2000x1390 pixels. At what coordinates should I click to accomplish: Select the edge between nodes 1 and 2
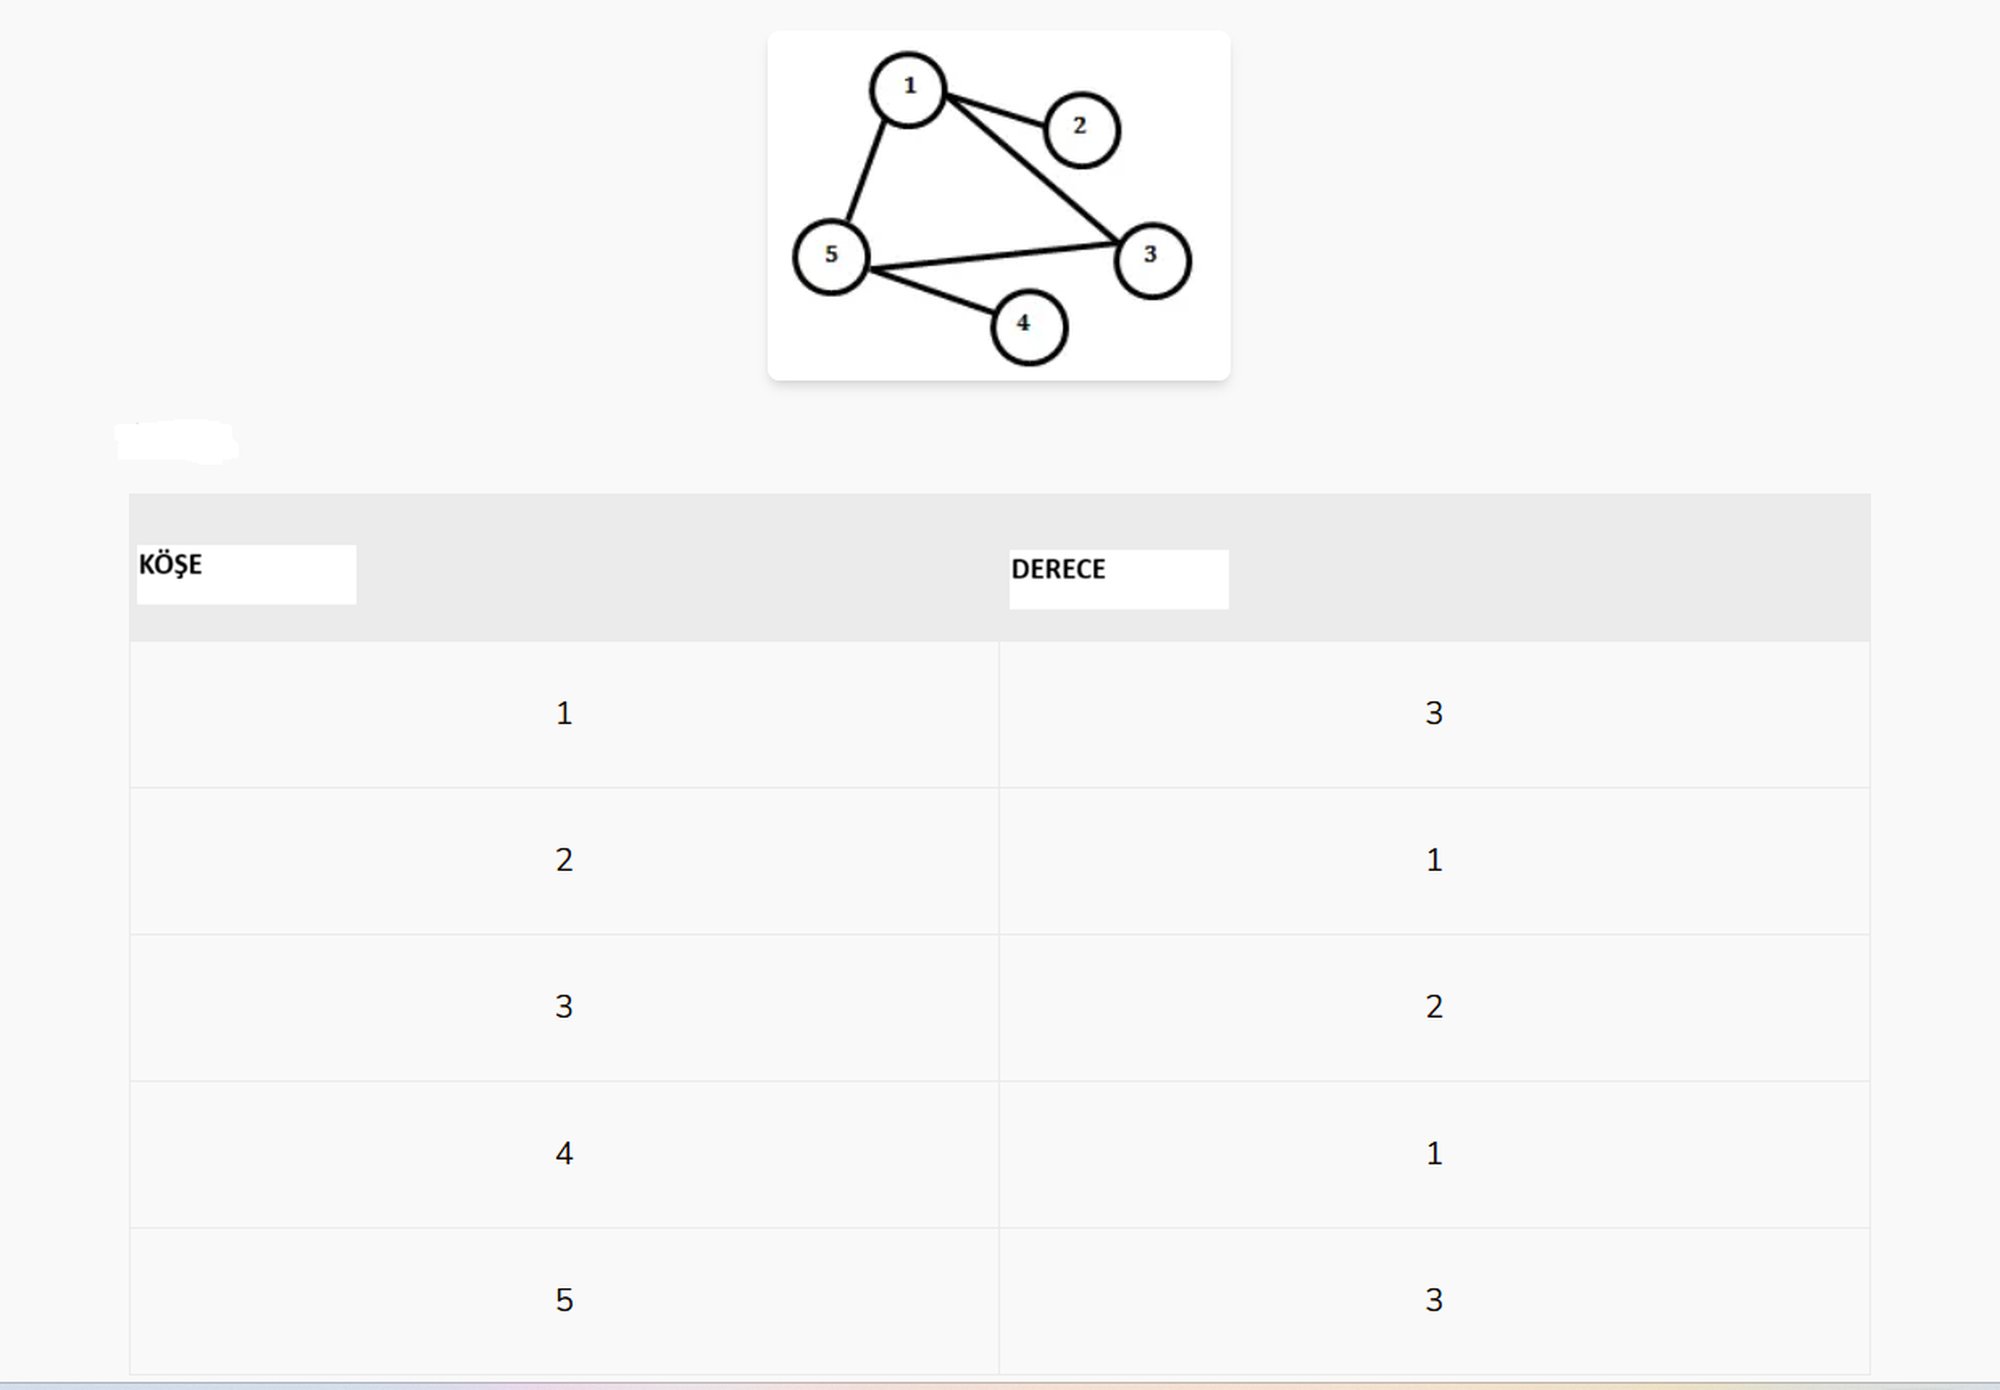[x=995, y=111]
